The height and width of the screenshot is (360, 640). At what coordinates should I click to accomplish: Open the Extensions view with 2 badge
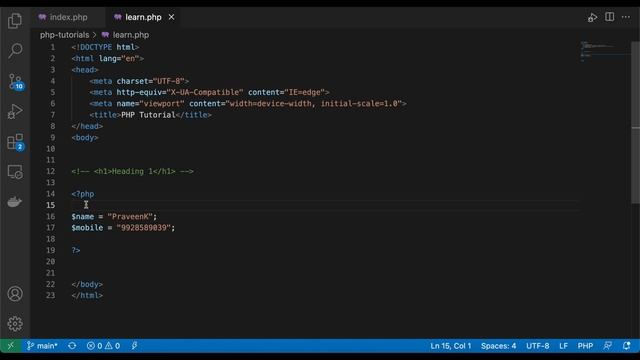point(16,142)
